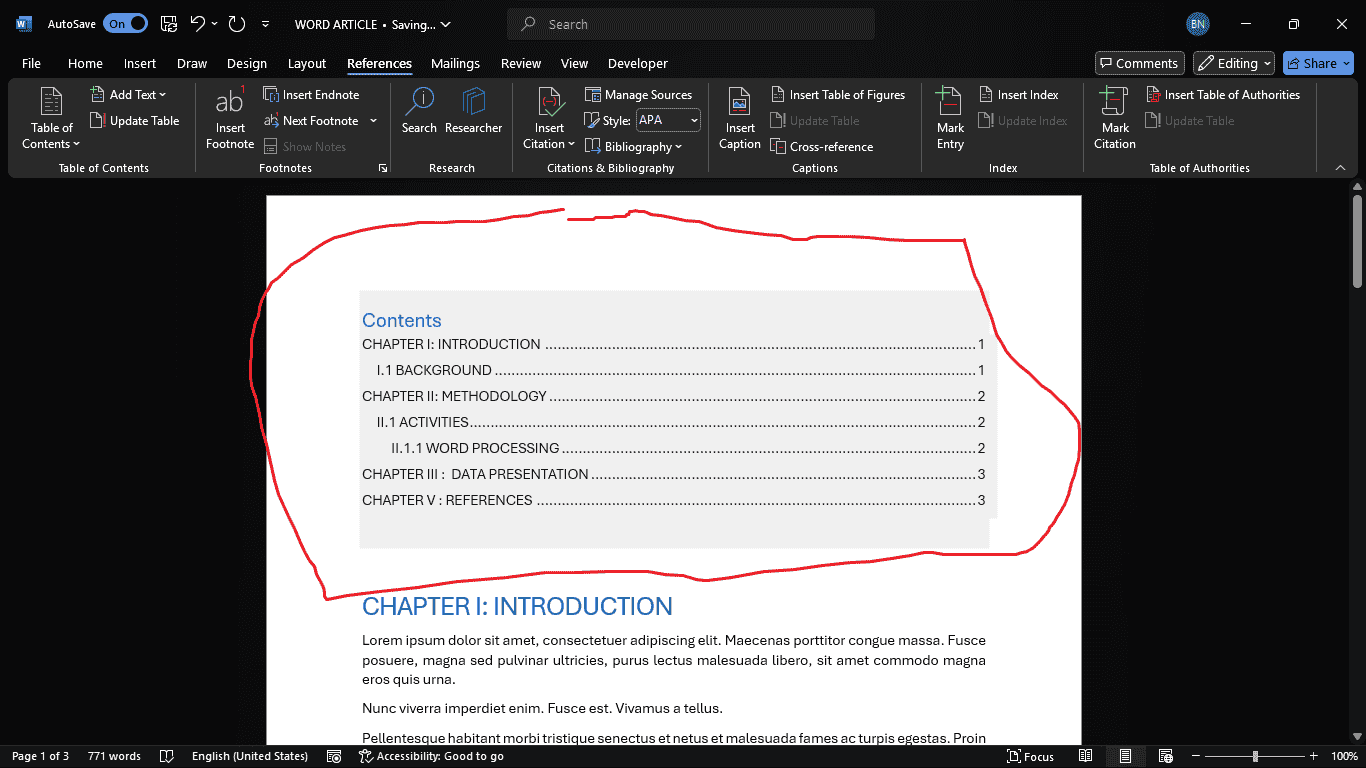
Task: Click the Insert Footnote icon
Action: pyautogui.click(x=230, y=103)
